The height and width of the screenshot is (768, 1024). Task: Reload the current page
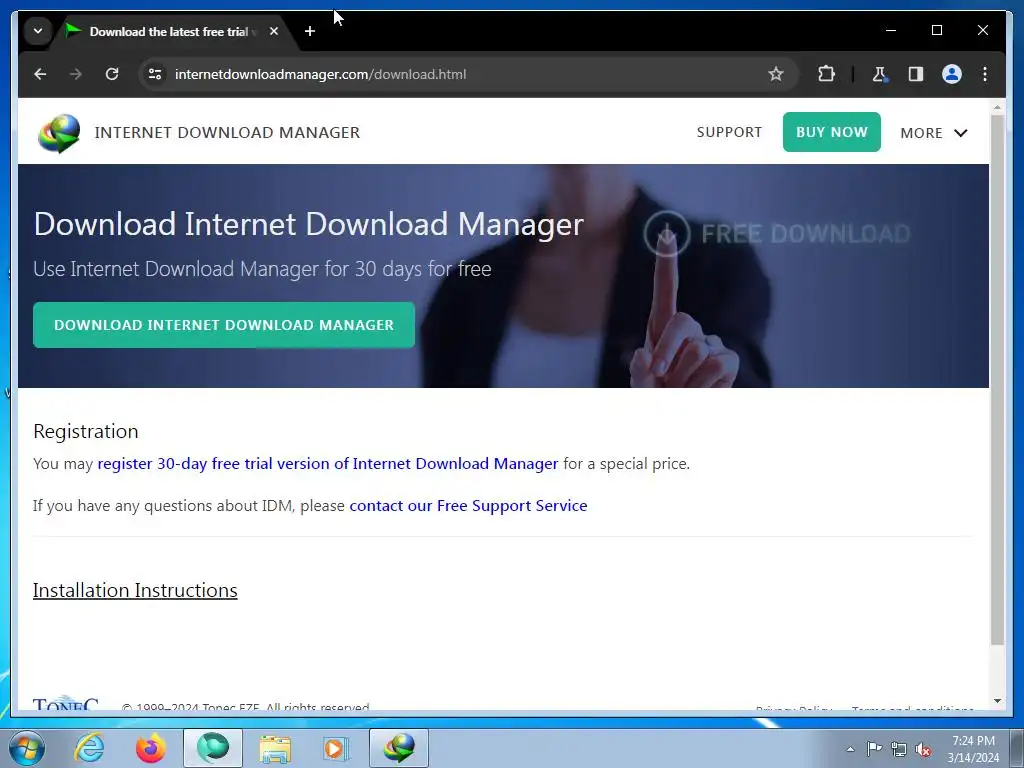click(112, 74)
